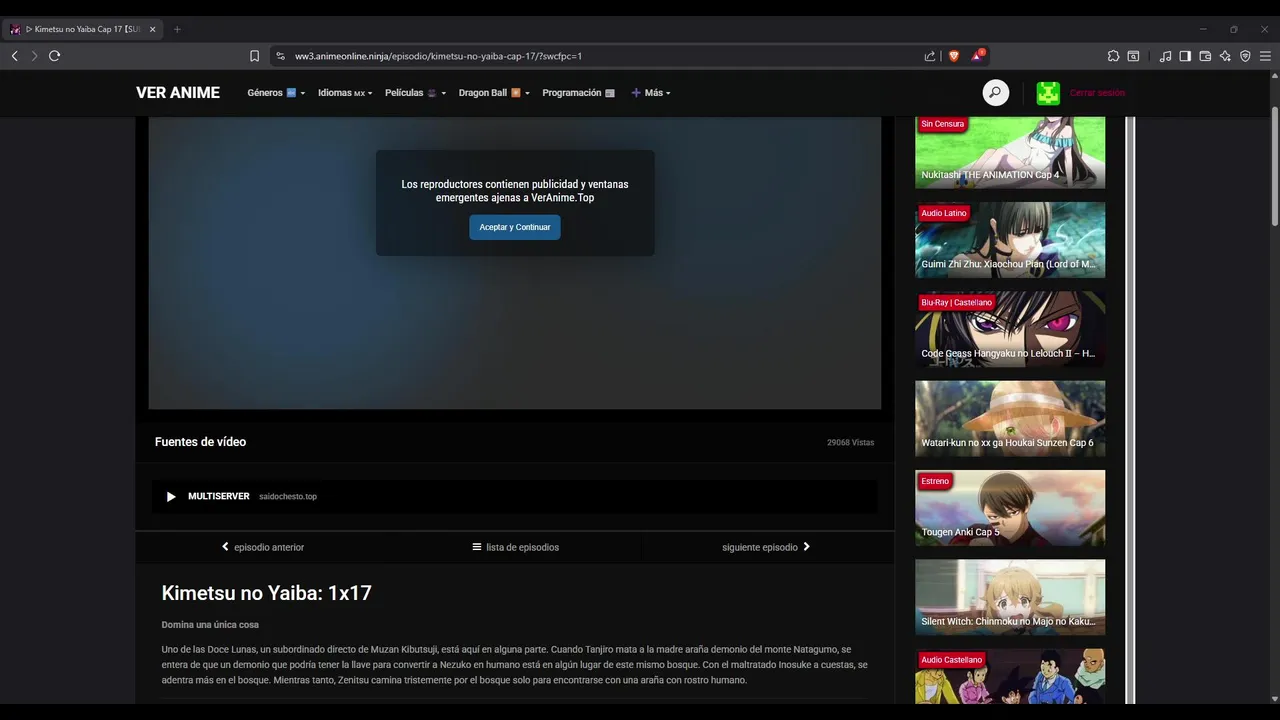Click the VER ANIME site logo
The width and height of the screenshot is (1280, 720).
pos(178,93)
